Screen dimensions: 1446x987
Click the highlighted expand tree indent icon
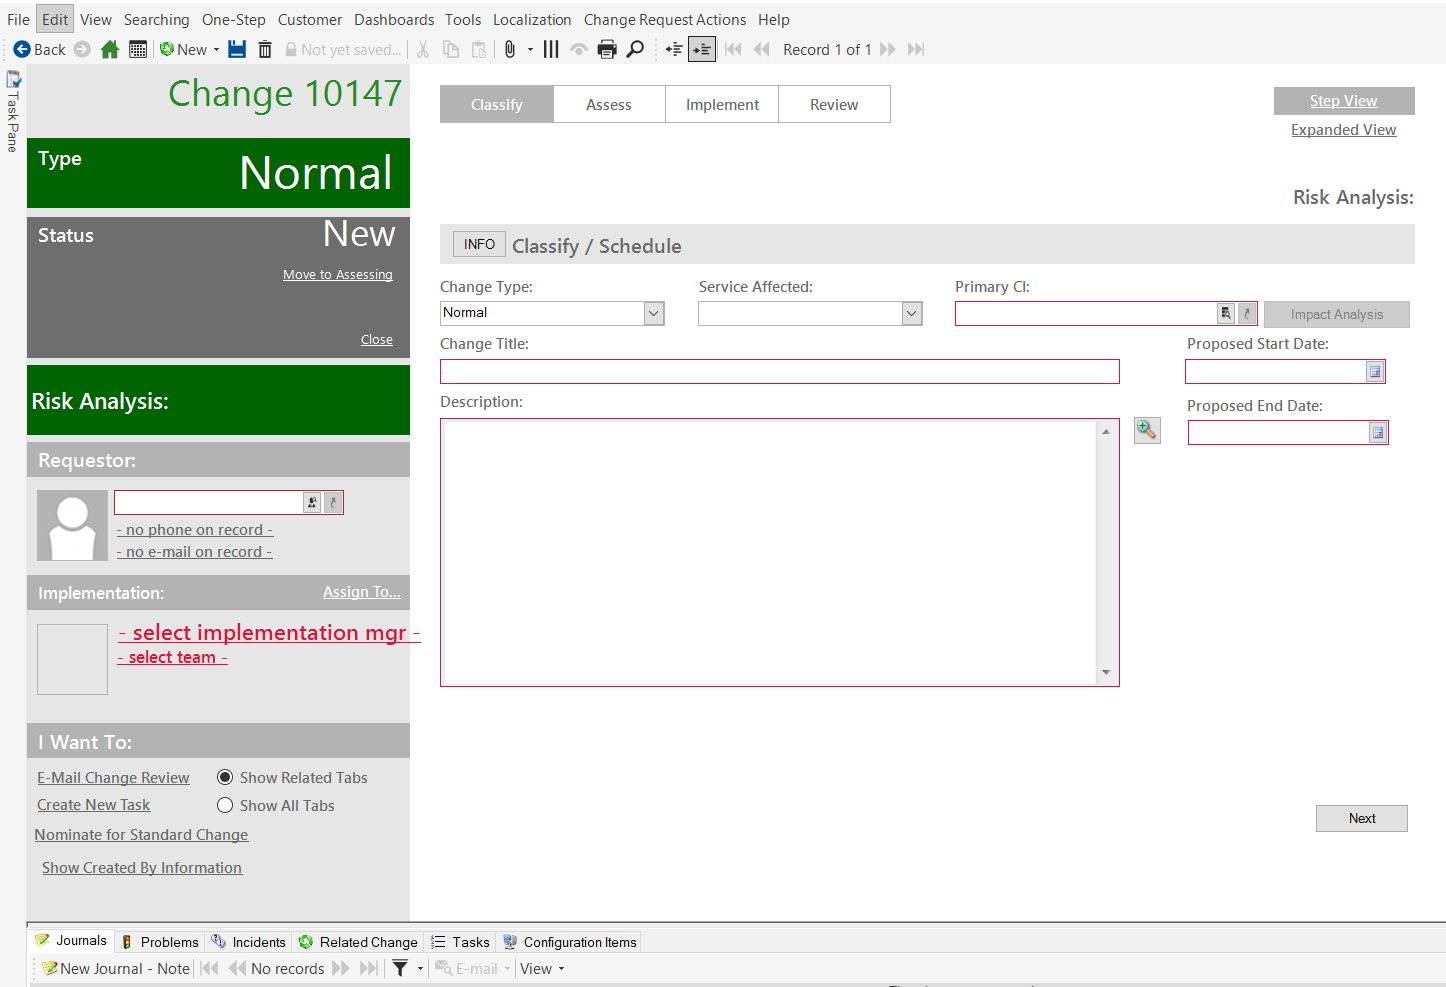coord(702,49)
